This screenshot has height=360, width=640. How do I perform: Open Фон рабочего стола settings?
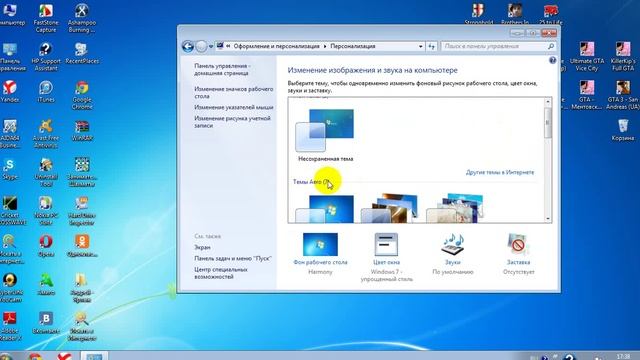point(320,254)
